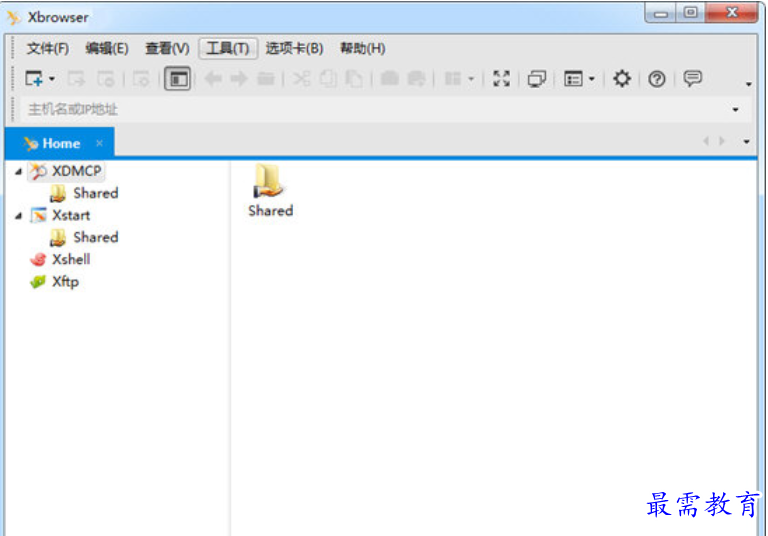This screenshot has width=768, height=536.
Task: Open the 编辑(E) menu
Action: pos(107,49)
